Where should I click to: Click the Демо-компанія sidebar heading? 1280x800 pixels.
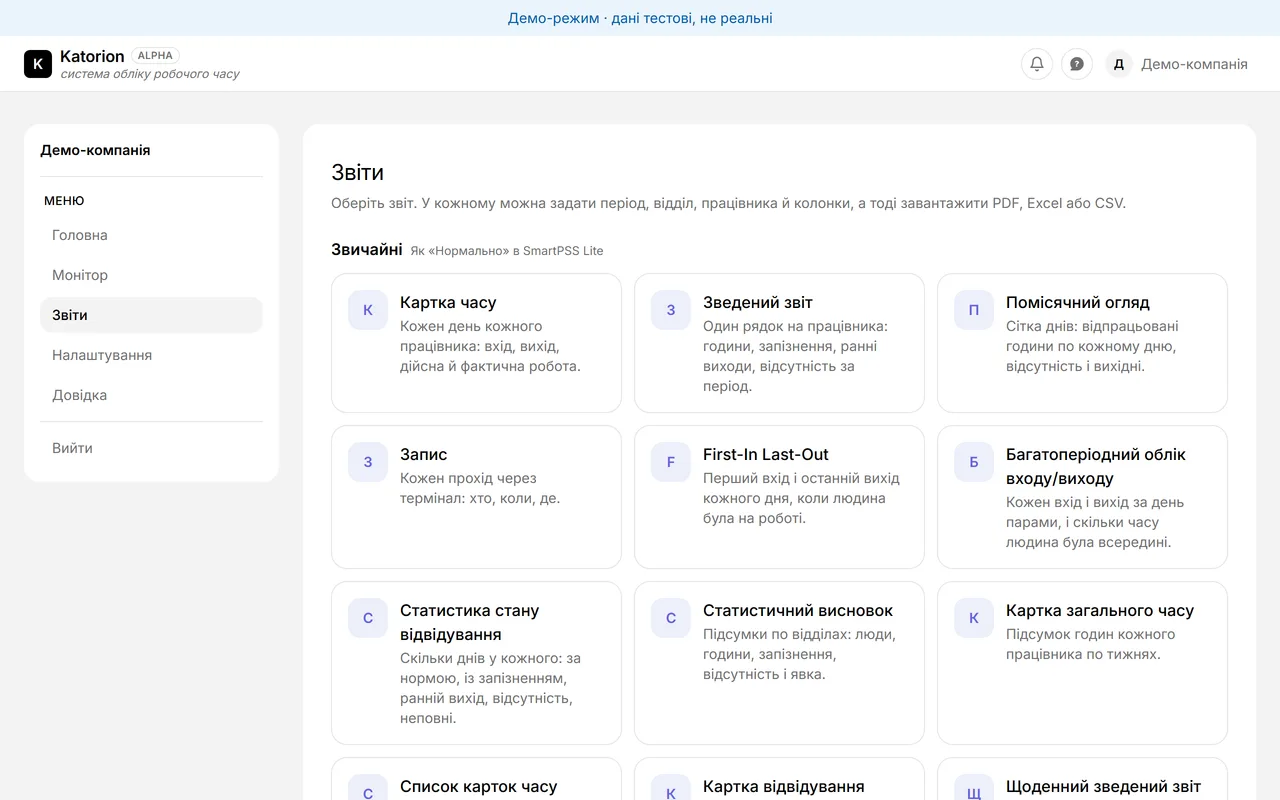[x=95, y=150]
